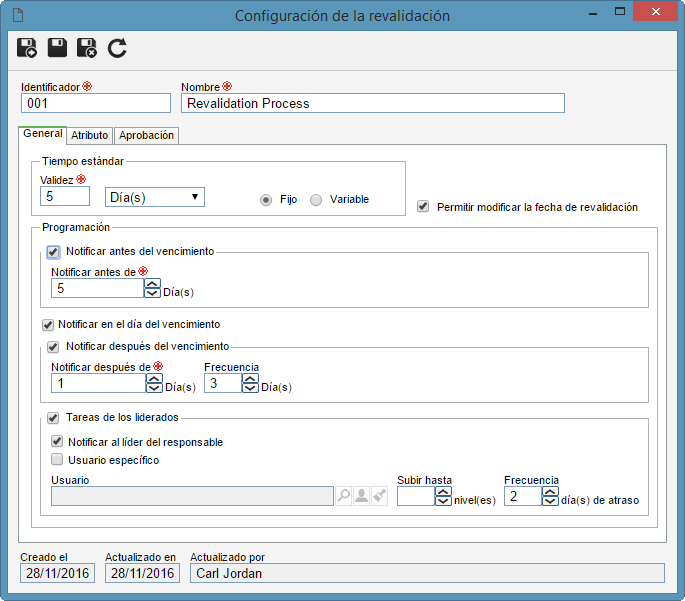Viewport: 685px width, 601px height.
Task: Click the greyed Usuario text field
Action: [x=192, y=496]
